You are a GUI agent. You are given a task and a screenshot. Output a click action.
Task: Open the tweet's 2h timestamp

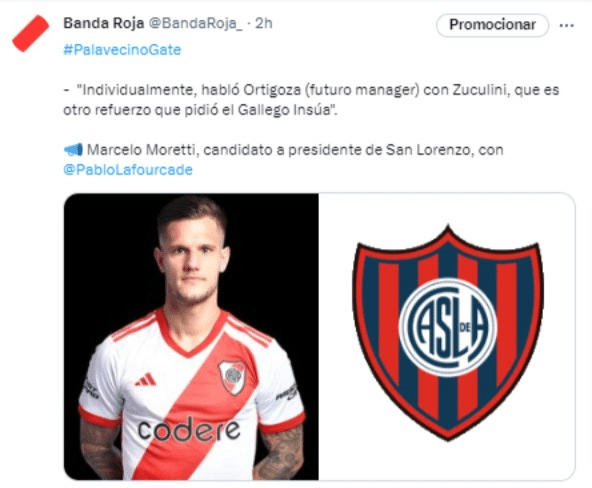pos(264,23)
